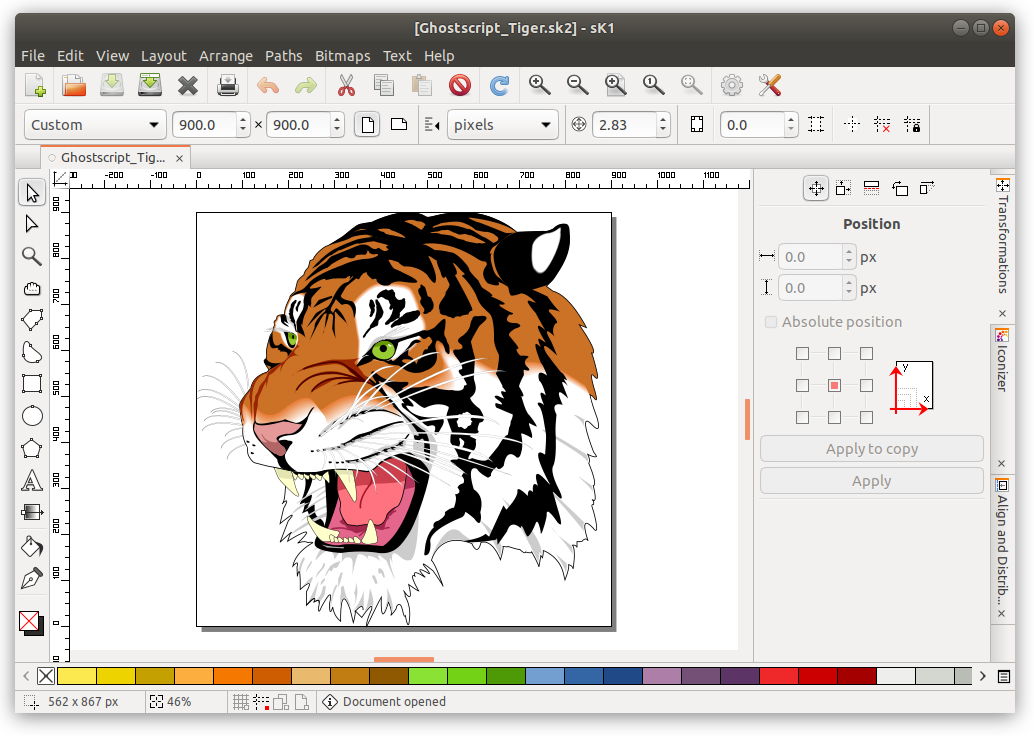The width and height of the screenshot is (1034, 736).
Task: Pick the bright red palette swatch
Action: point(779,676)
